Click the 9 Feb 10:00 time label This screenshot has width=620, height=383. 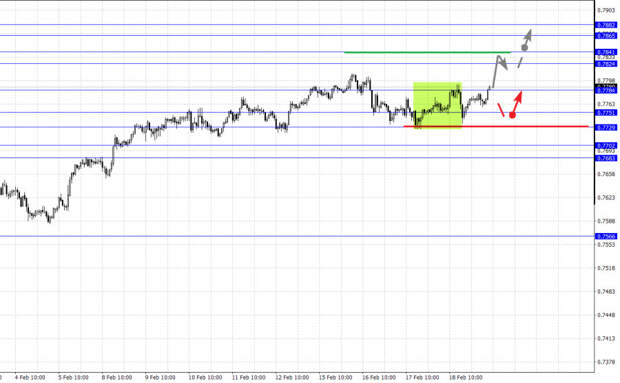pos(160,377)
